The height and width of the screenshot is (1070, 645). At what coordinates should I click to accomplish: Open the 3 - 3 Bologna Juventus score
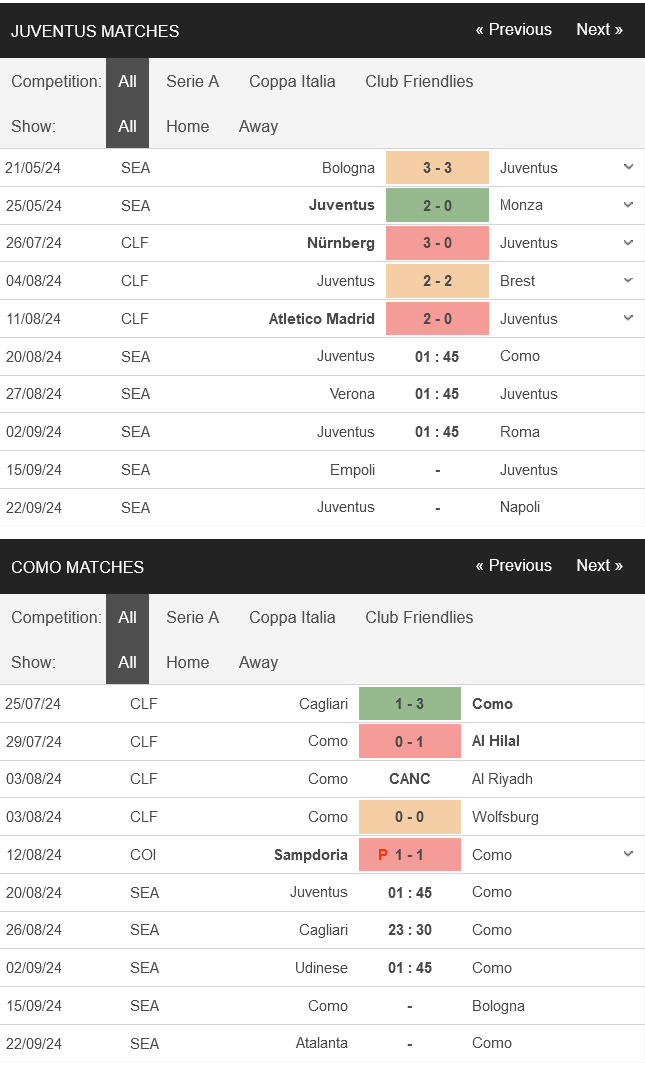438,168
